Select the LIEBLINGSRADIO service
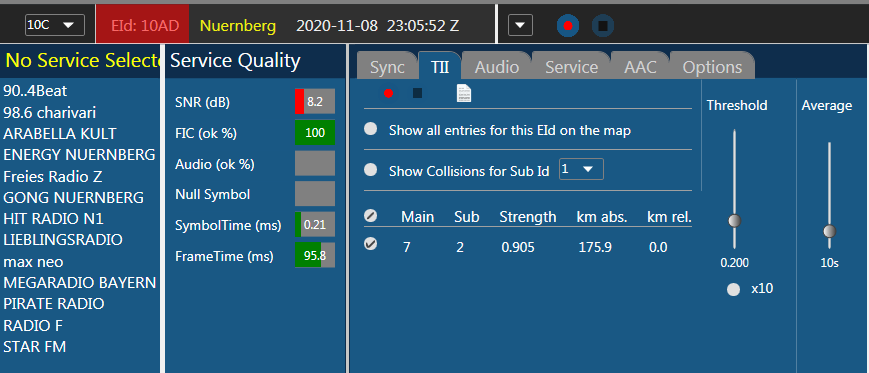Screen dimensions: 869x373 coord(63,240)
